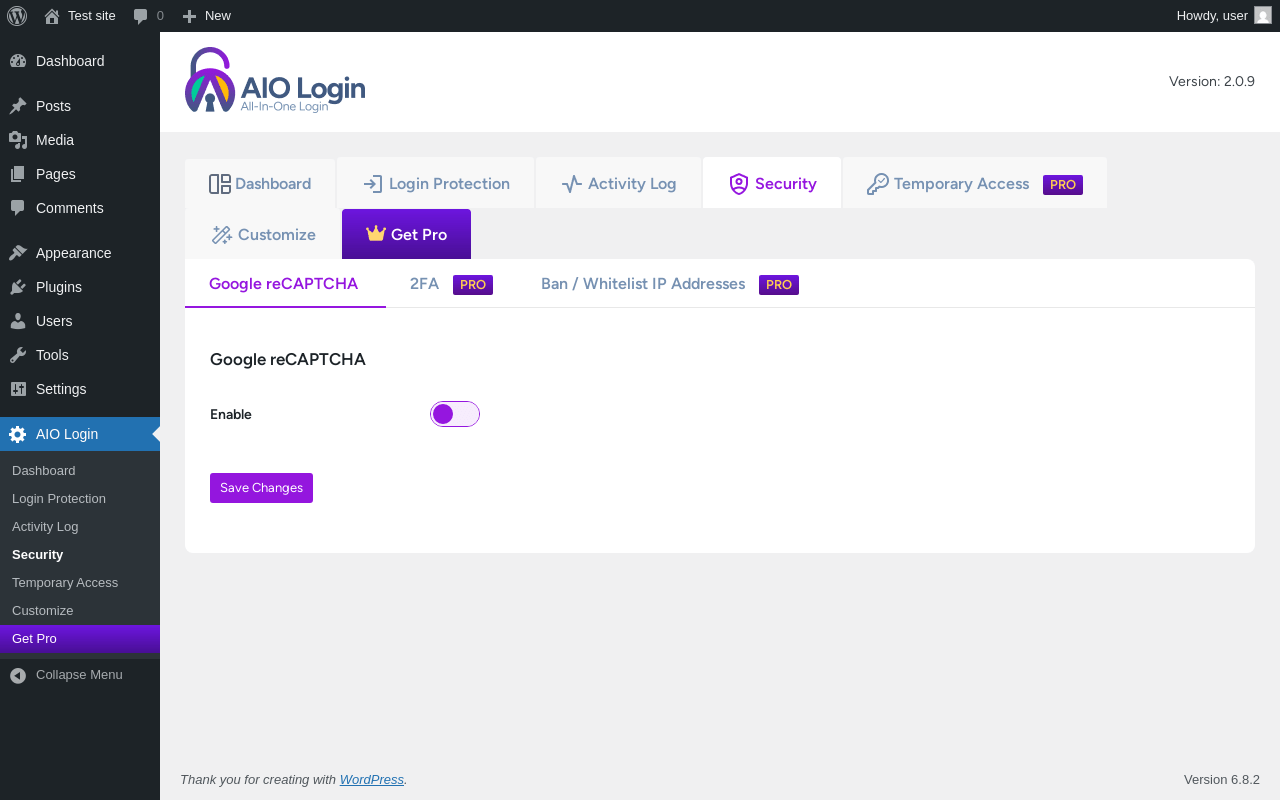The image size is (1280, 800).
Task: Click the Get Pro crown icon
Action: pos(376,233)
